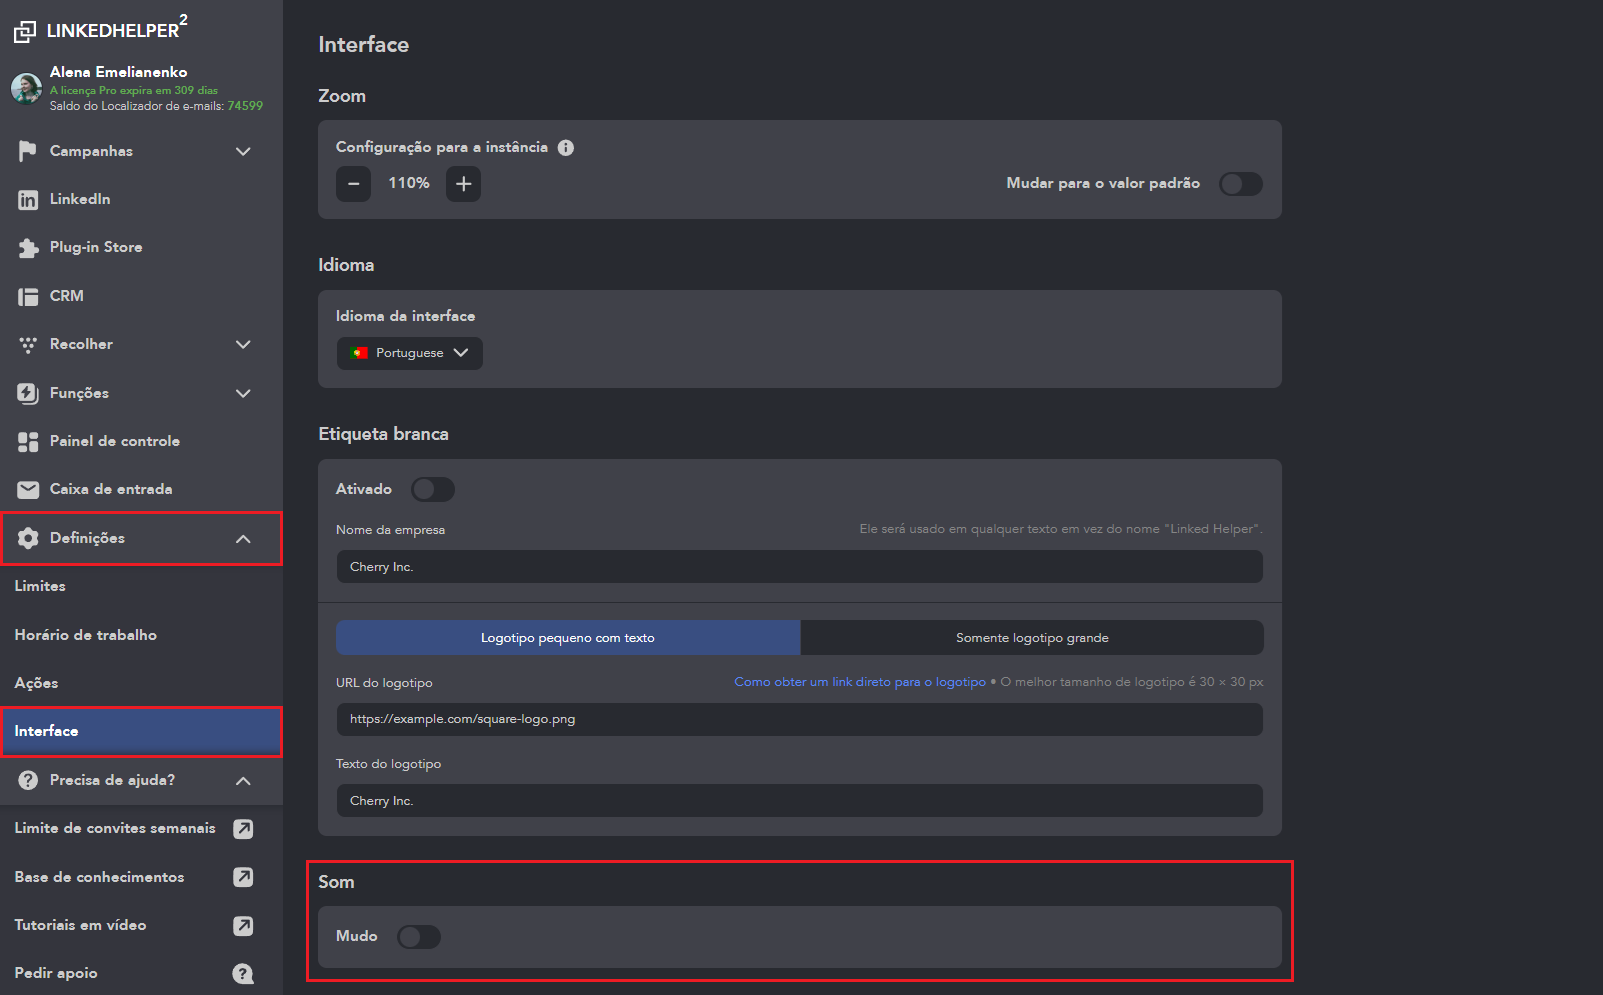The height and width of the screenshot is (995, 1603).
Task: Click the Nome da empresa text field
Action: pyautogui.click(x=799, y=567)
